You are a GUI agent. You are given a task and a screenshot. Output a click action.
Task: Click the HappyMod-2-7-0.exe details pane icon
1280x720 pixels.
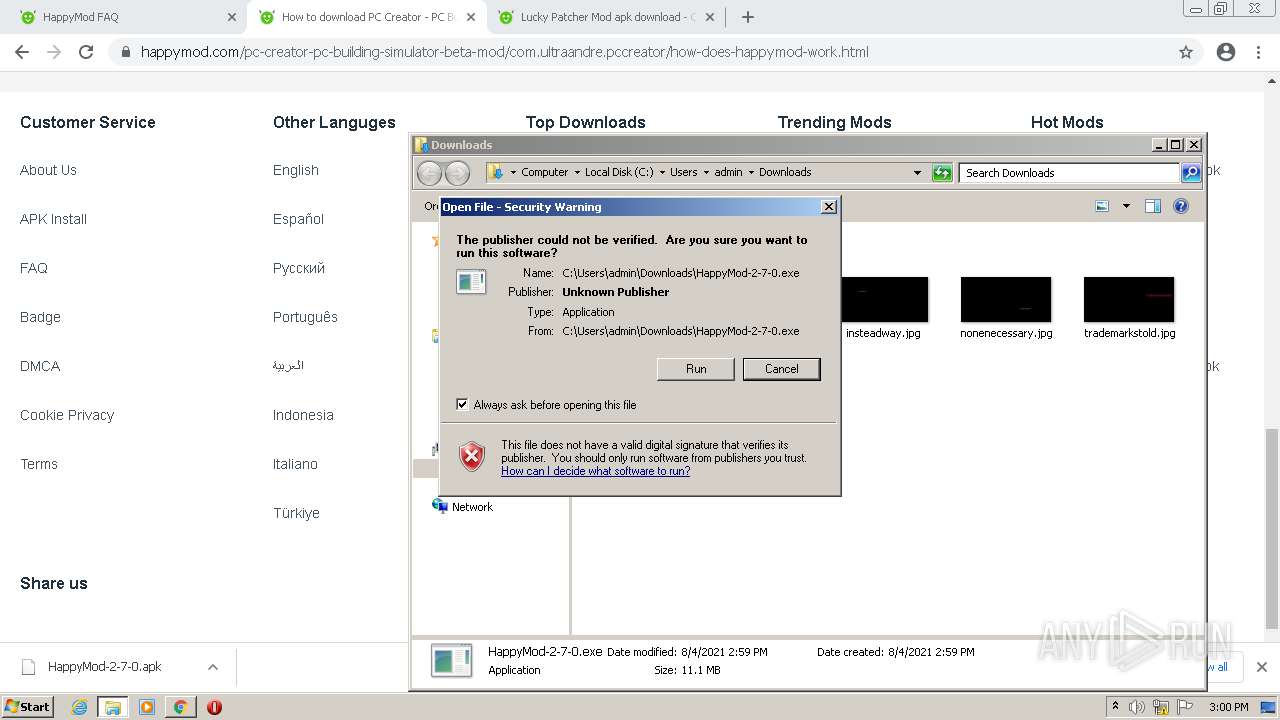[x=451, y=661]
